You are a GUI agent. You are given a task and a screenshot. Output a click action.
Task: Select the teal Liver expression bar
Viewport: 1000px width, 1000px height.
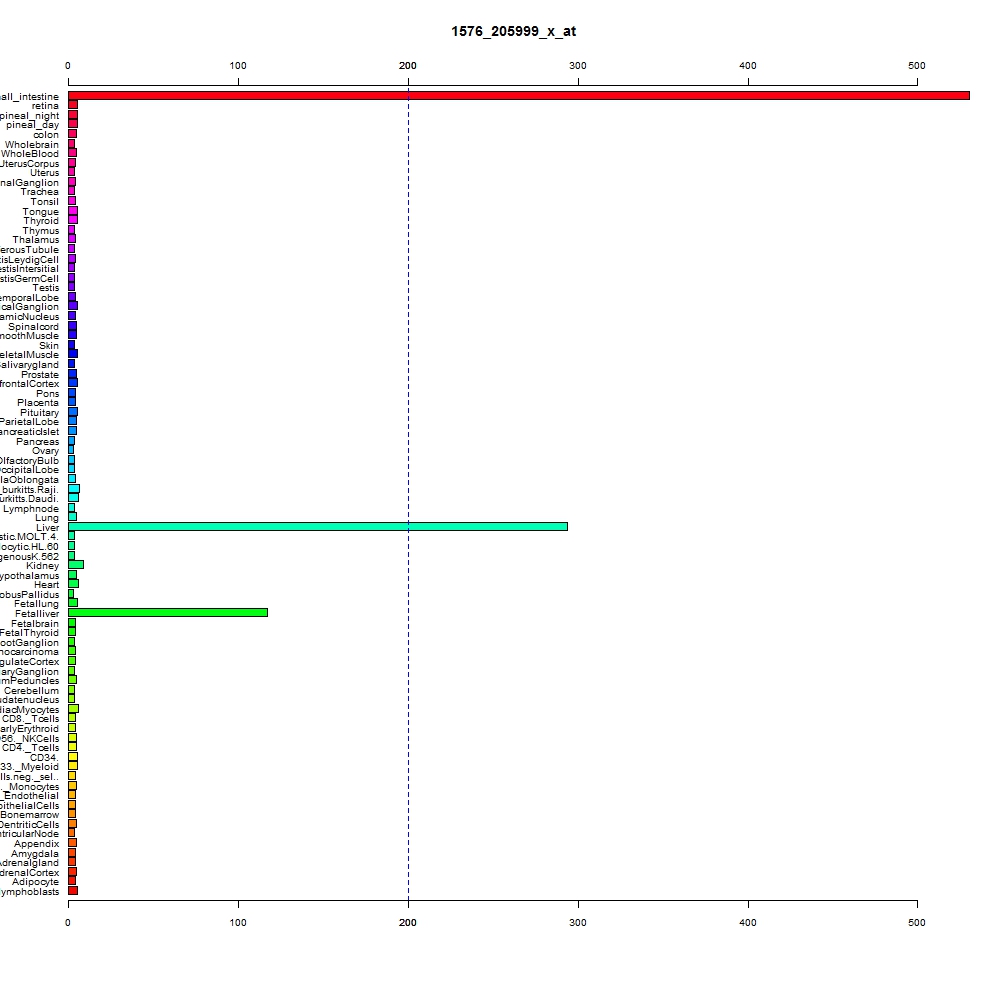318,527
